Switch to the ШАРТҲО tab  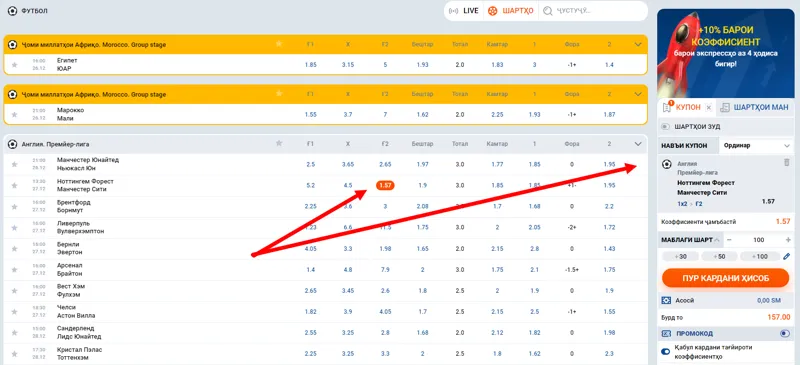(511, 11)
